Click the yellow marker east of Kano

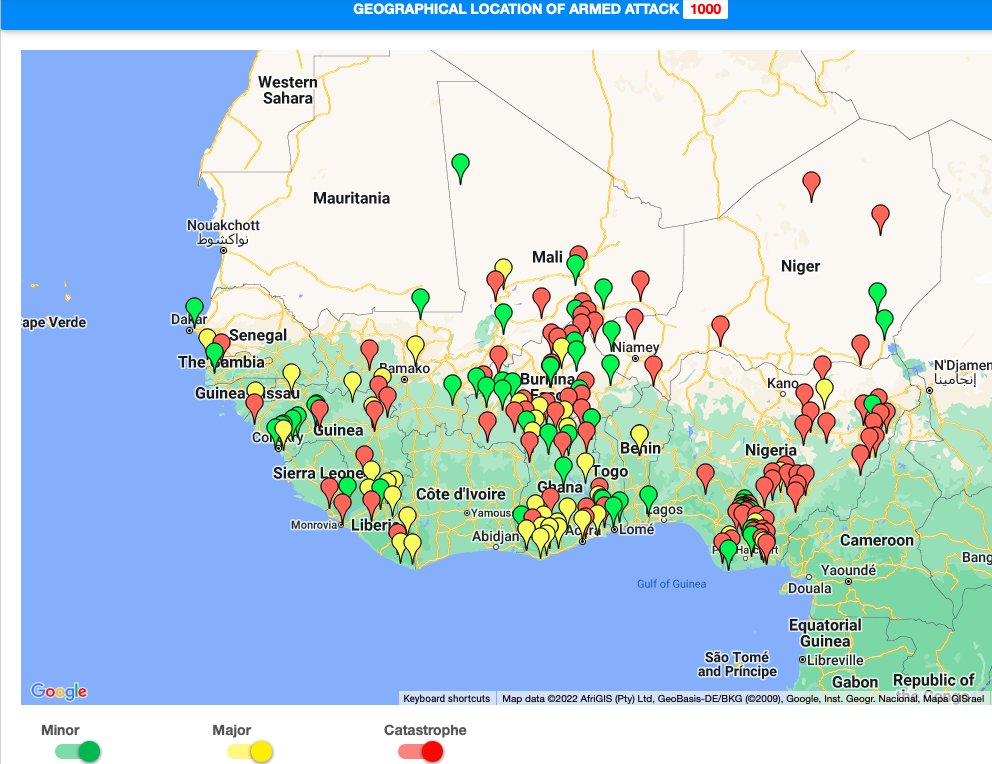[x=824, y=390]
